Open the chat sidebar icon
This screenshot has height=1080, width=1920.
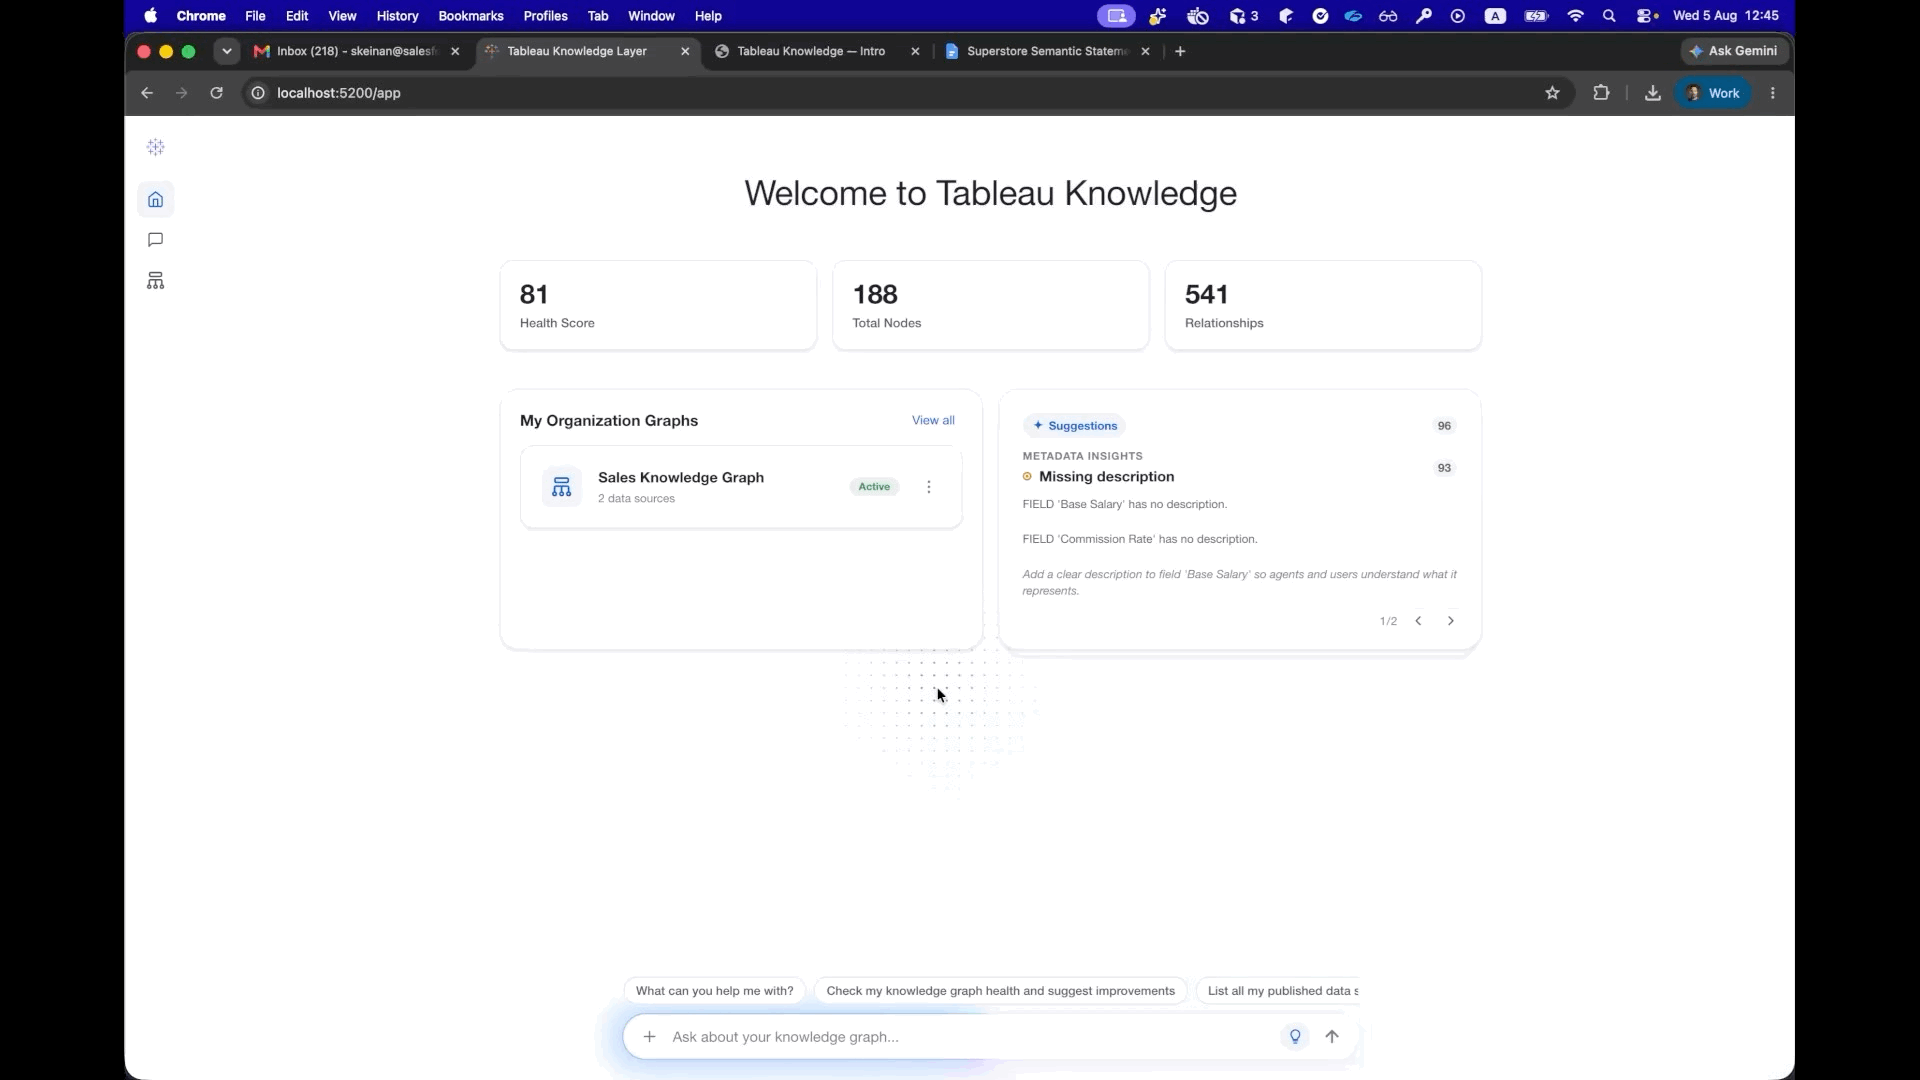coord(155,240)
